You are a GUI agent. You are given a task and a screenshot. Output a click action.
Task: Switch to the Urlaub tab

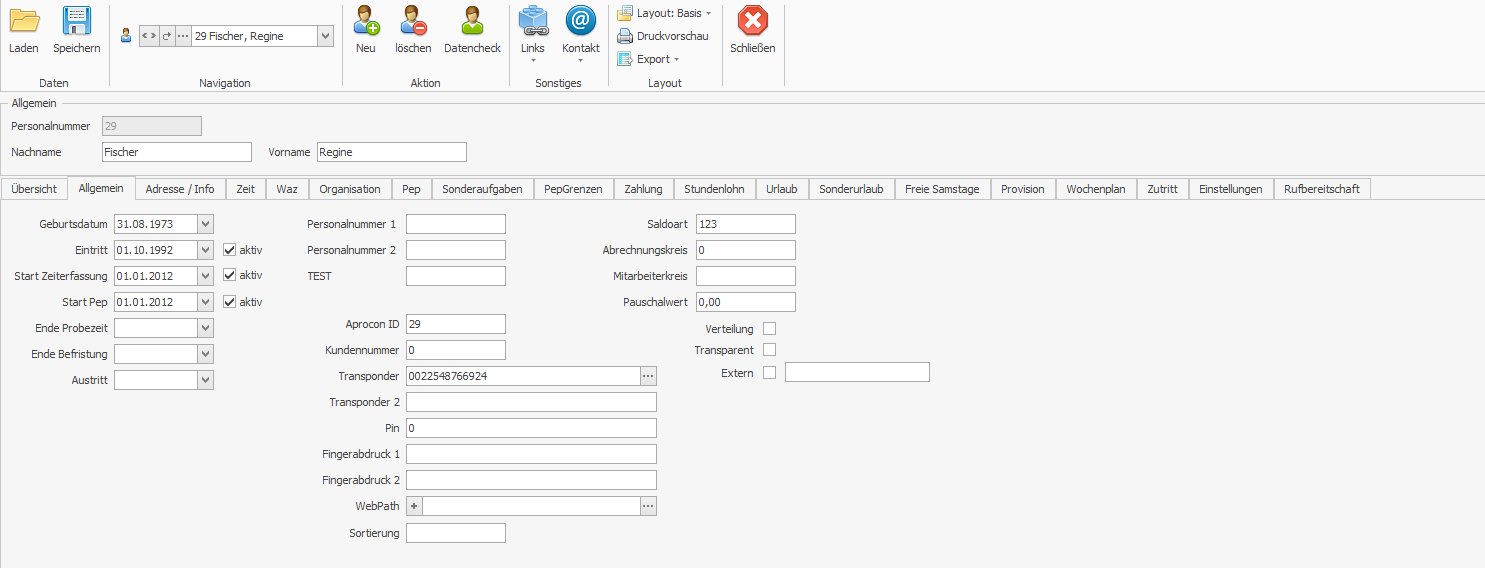(x=781, y=189)
